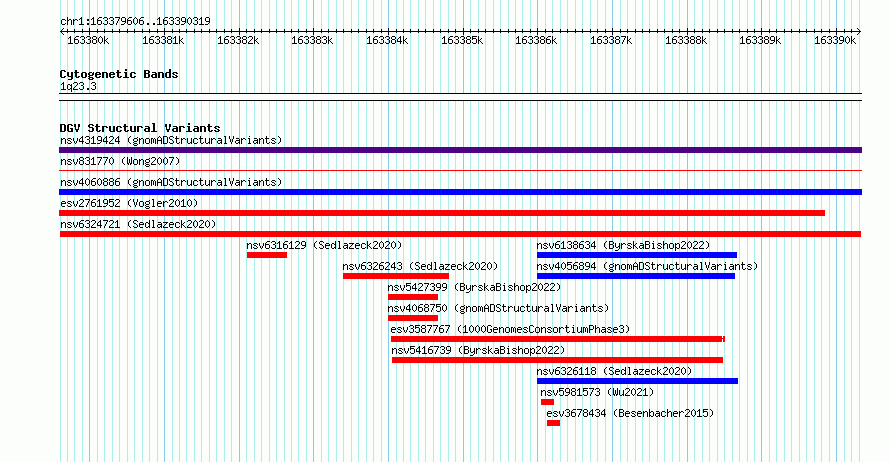
Task: Select the long red esv3587767 bar
Action: pos(558,339)
